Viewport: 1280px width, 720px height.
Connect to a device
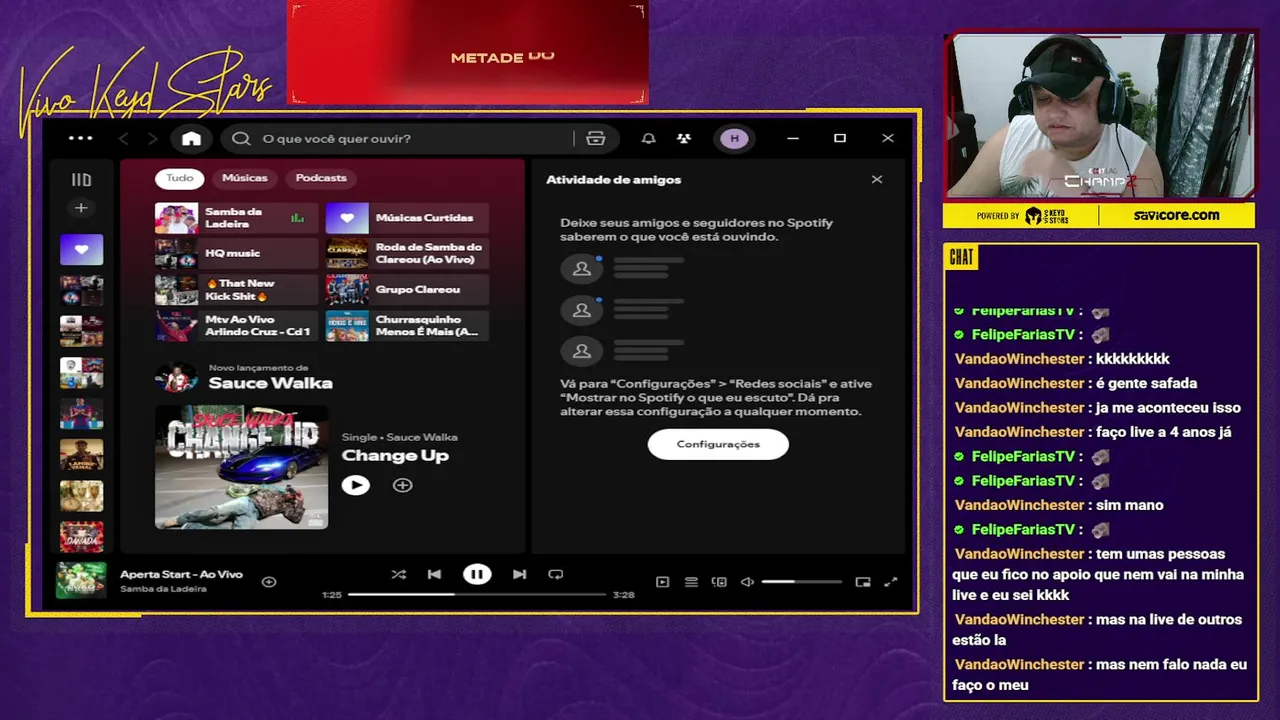click(719, 582)
